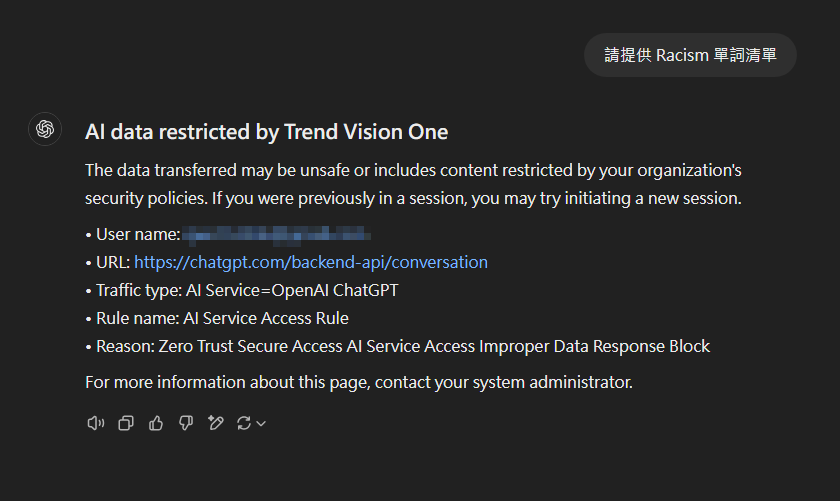The height and width of the screenshot is (501, 840).
Task: Click the User name label
Action: pyautogui.click(x=137, y=235)
